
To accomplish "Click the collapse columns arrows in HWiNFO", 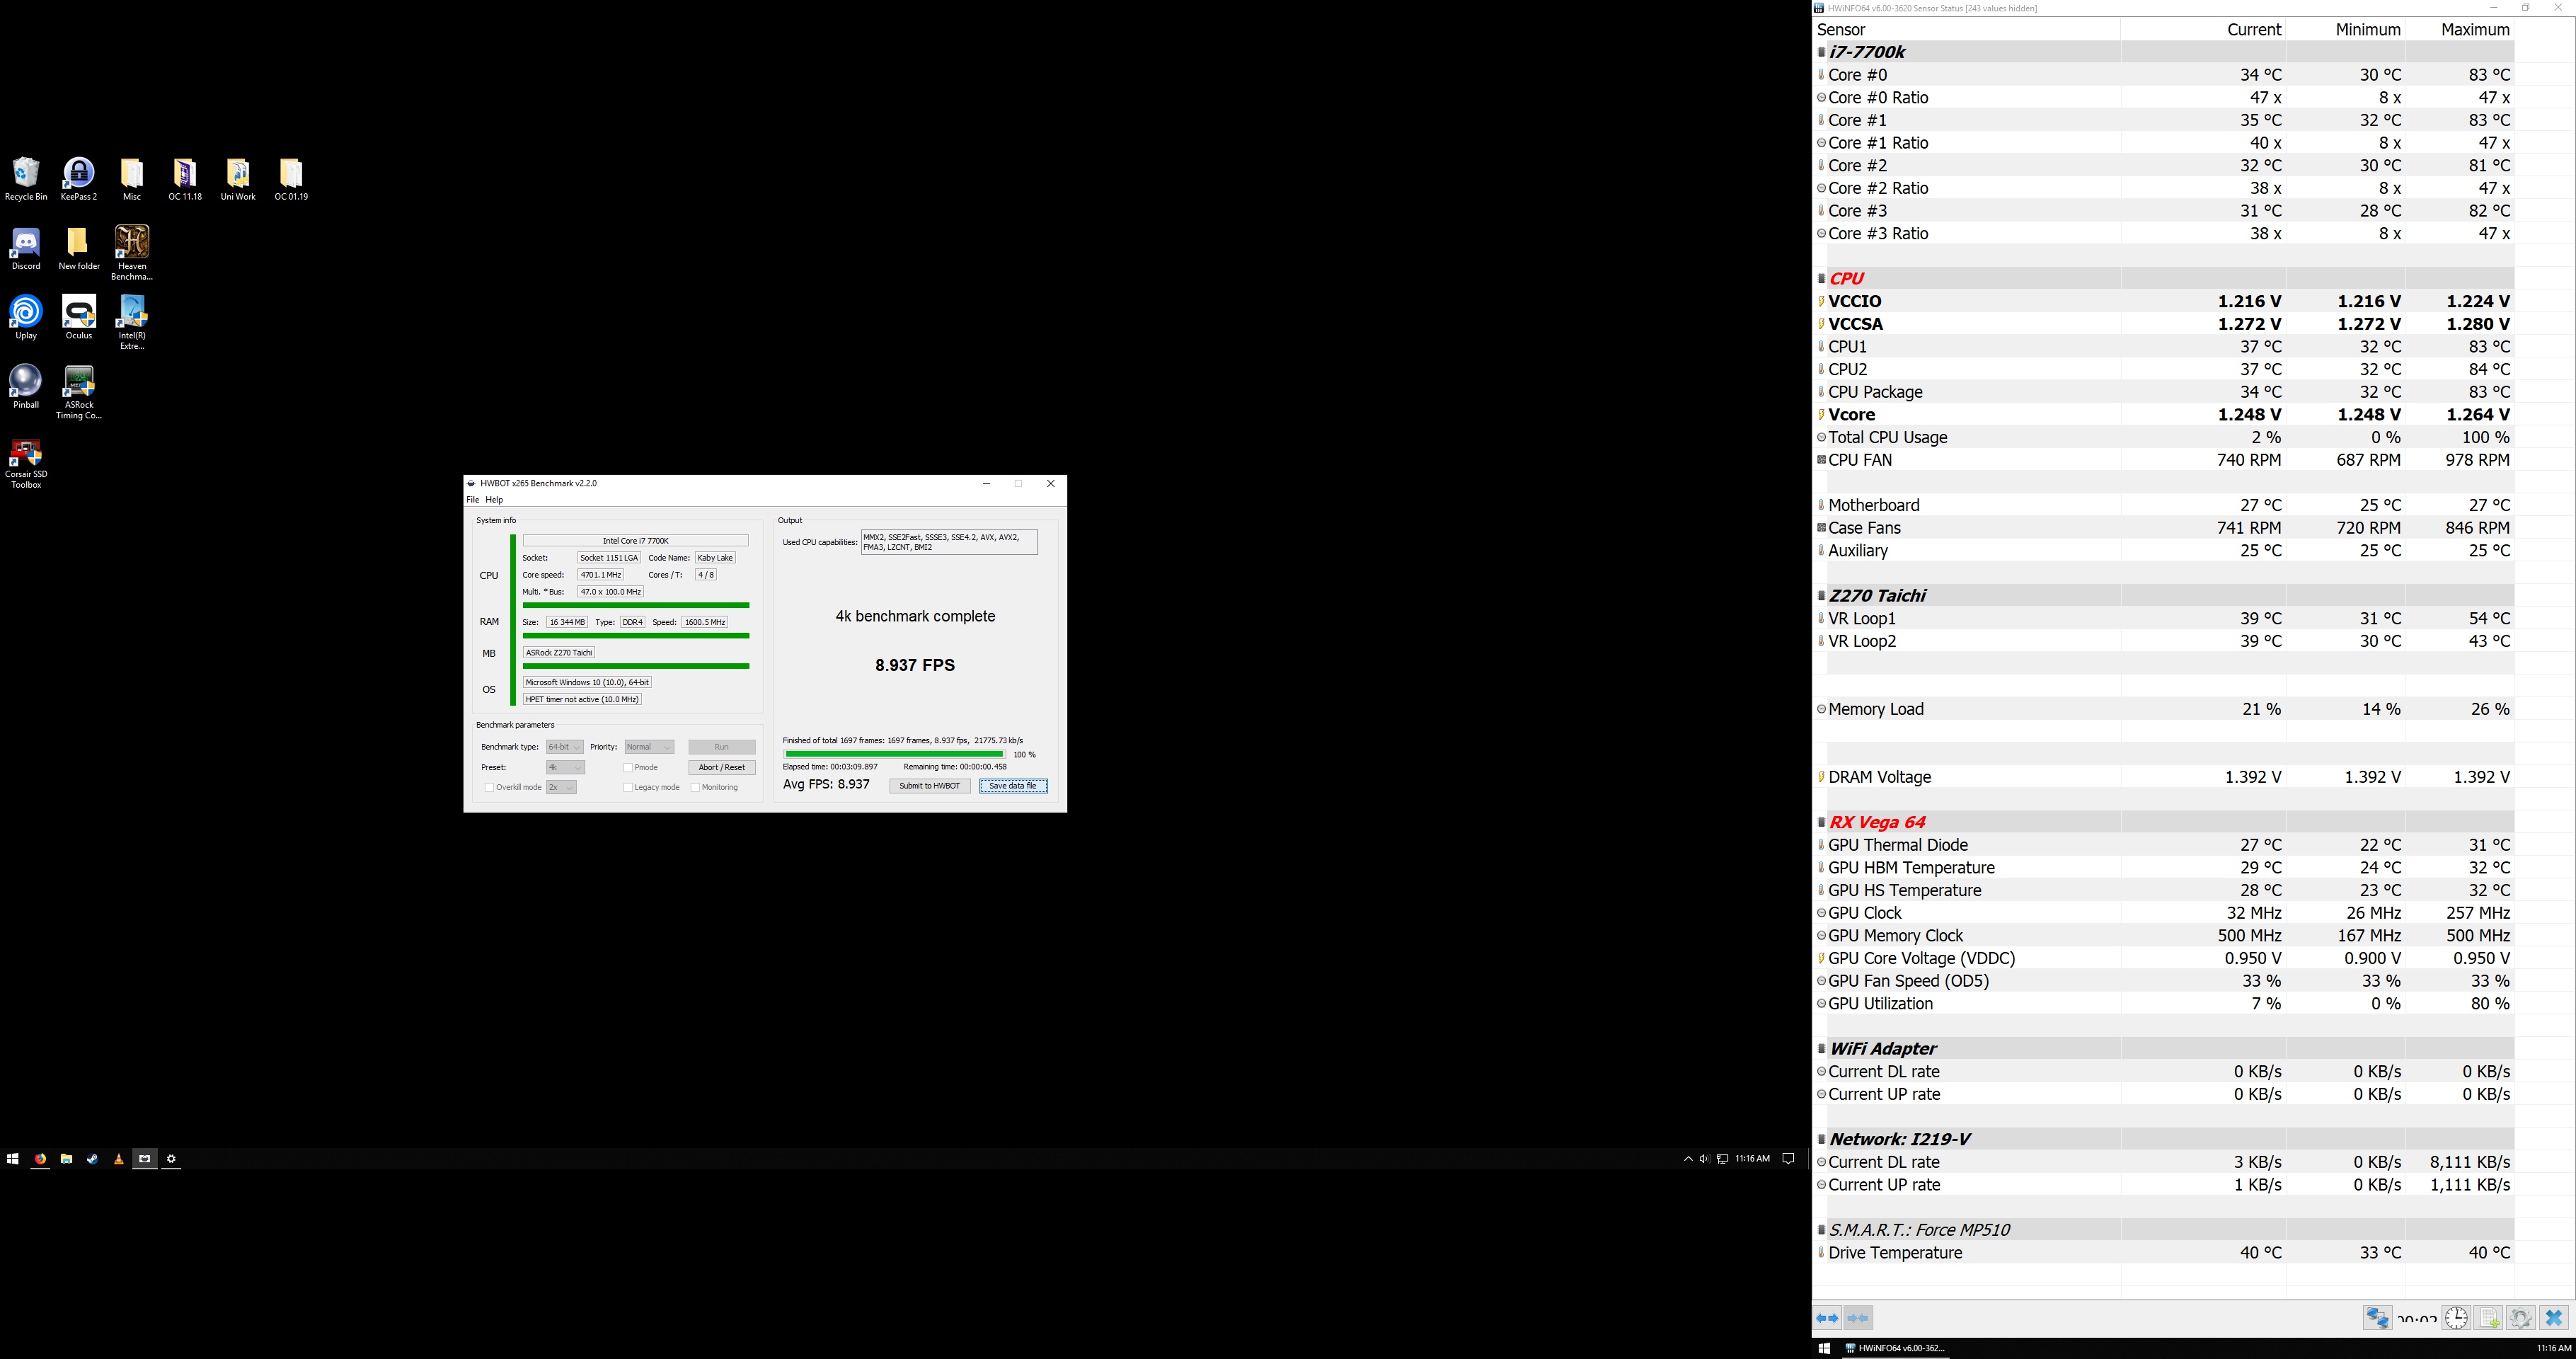I will click(x=1858, y=1318).
